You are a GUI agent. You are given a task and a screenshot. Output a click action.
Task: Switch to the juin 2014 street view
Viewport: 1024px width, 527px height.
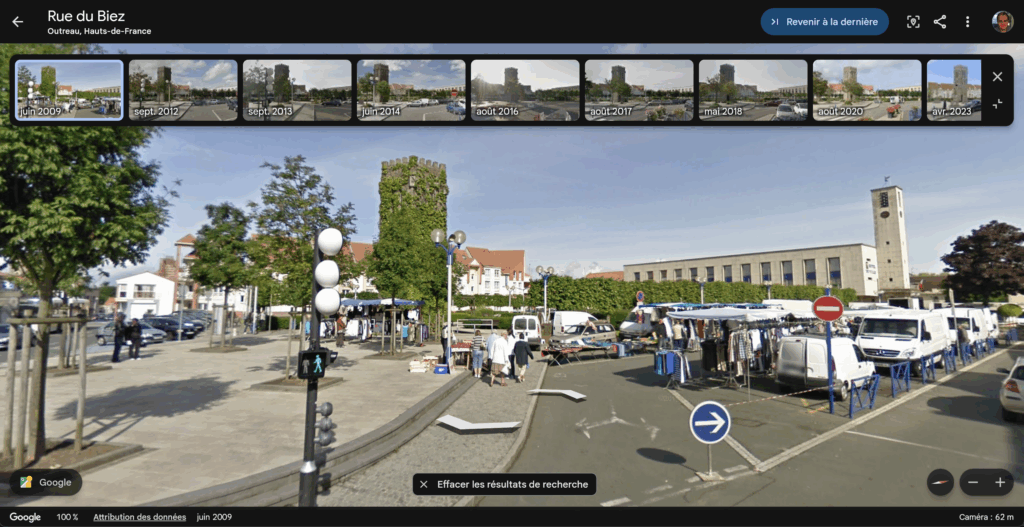click(411, 90)
